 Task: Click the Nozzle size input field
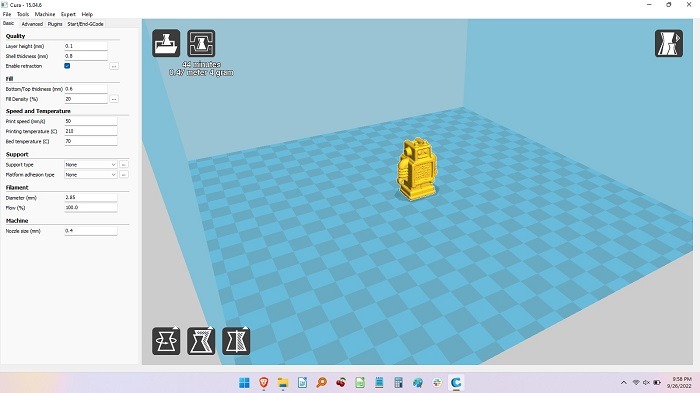[x=91, y=231]
